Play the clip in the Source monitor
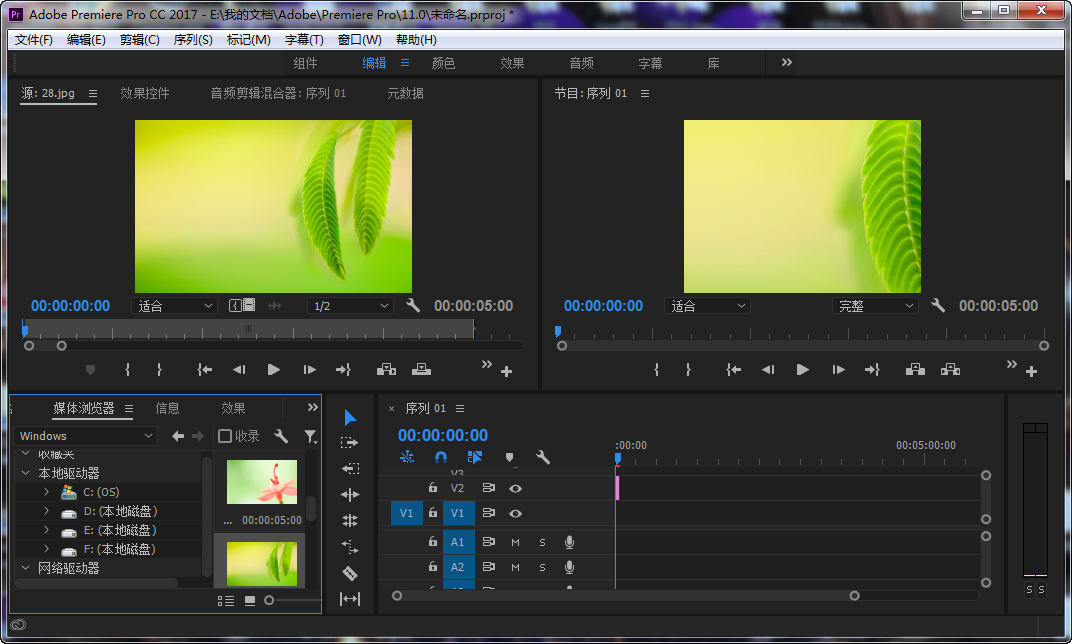This screenshot has width=1072, height=644. [x=273, y=368]
